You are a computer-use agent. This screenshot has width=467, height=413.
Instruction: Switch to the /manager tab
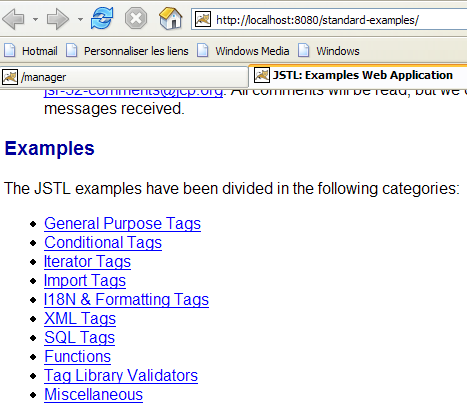coord(124,77)
